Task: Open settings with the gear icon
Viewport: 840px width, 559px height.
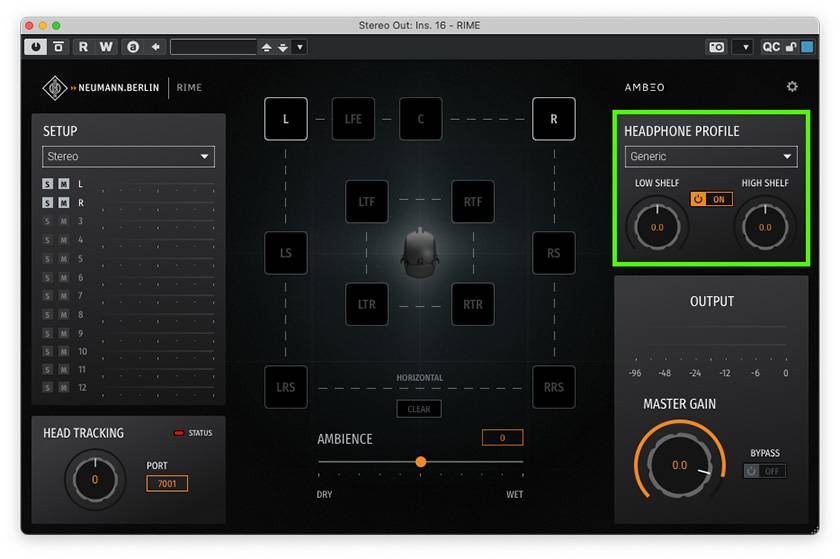Action: tap(792, 87)
